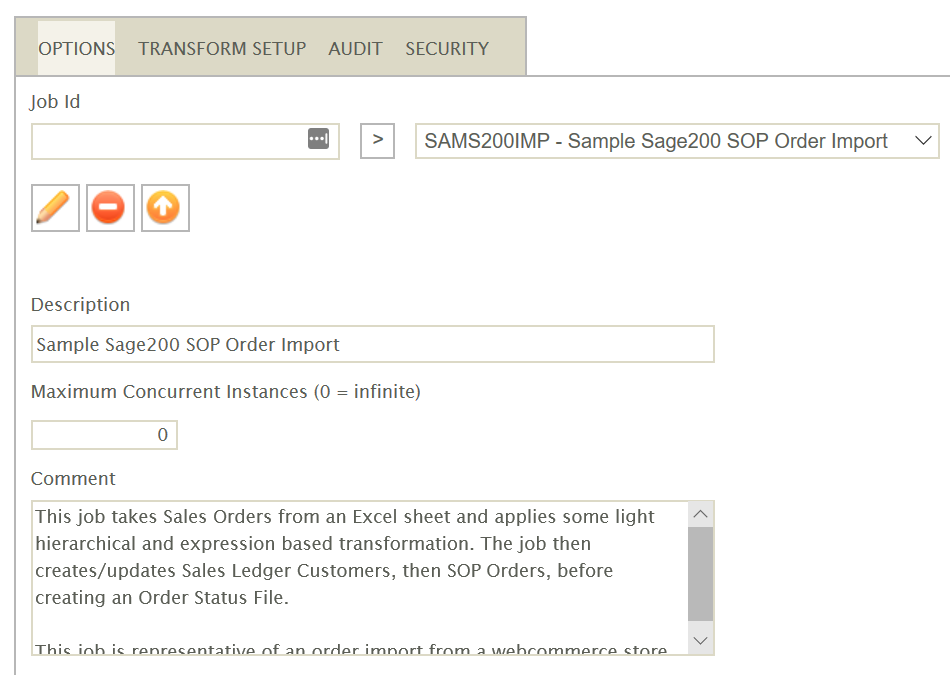
Task: Open the SAMS200IMP job selection dropdown
Action: (660, 141)
